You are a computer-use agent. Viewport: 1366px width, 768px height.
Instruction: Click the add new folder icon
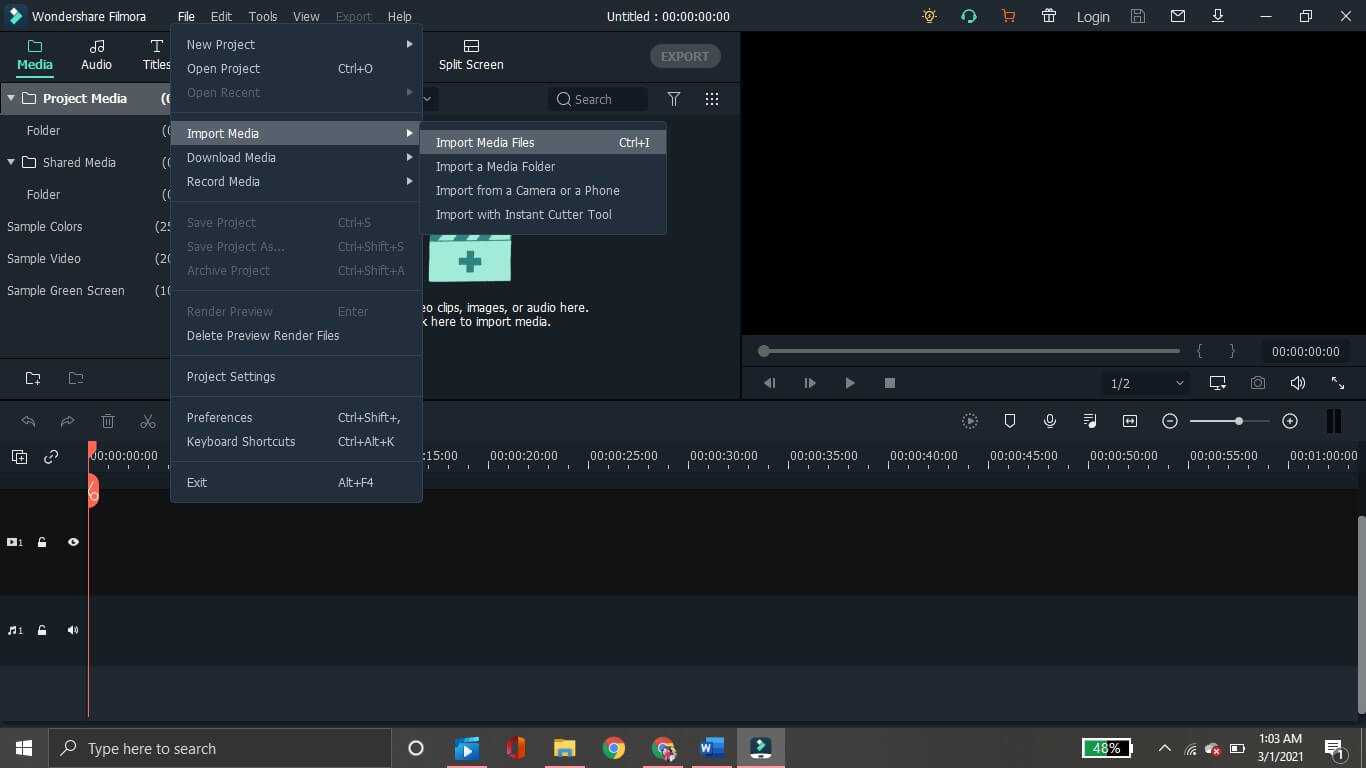coord(33,378)
